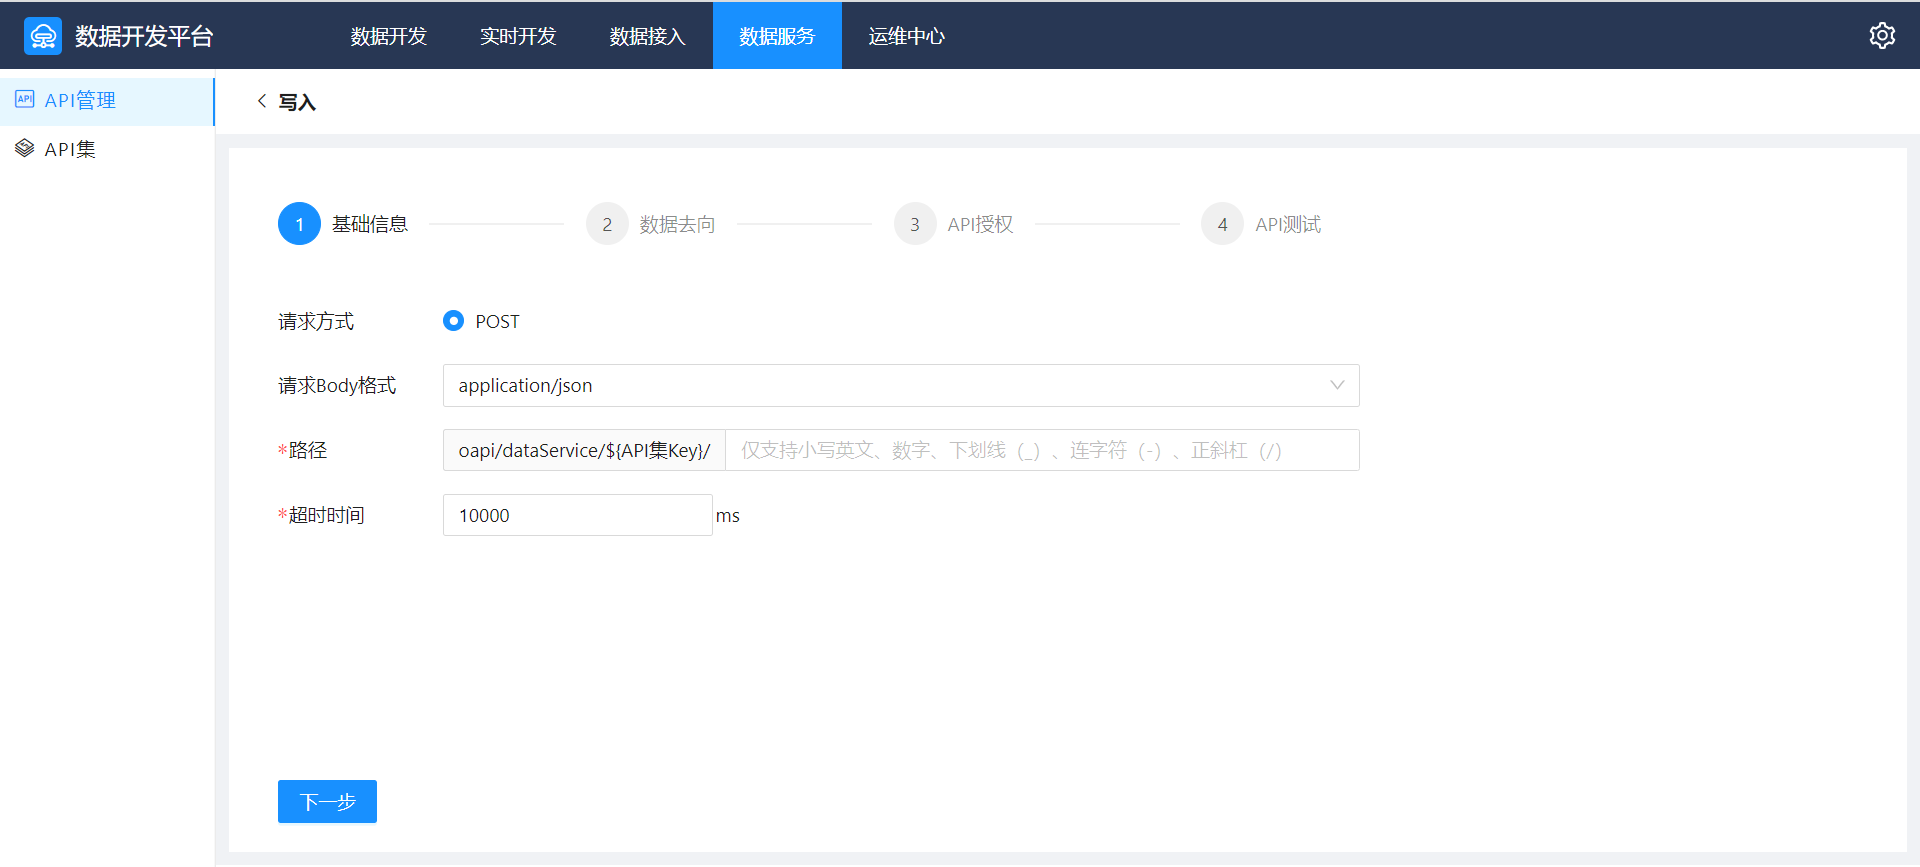Click the 超时时间 input field
Image resolution: width=1920 pixels, height=867 pixels.
click(x=577, y=516)
